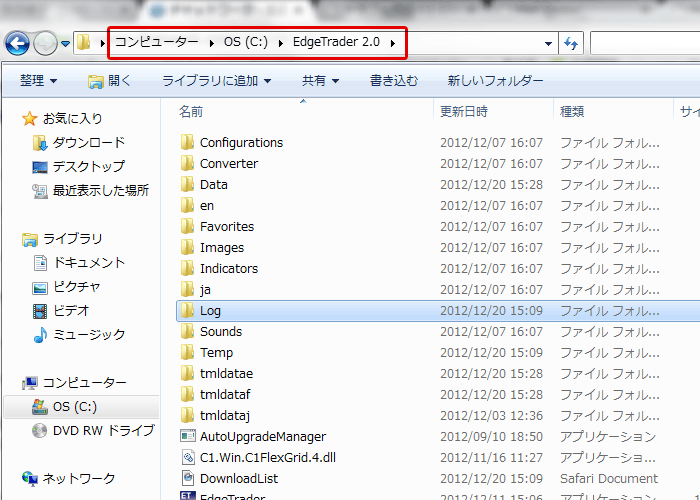Click the Configurations folder icon
This screenshot has width=700, height=500.
187,142
